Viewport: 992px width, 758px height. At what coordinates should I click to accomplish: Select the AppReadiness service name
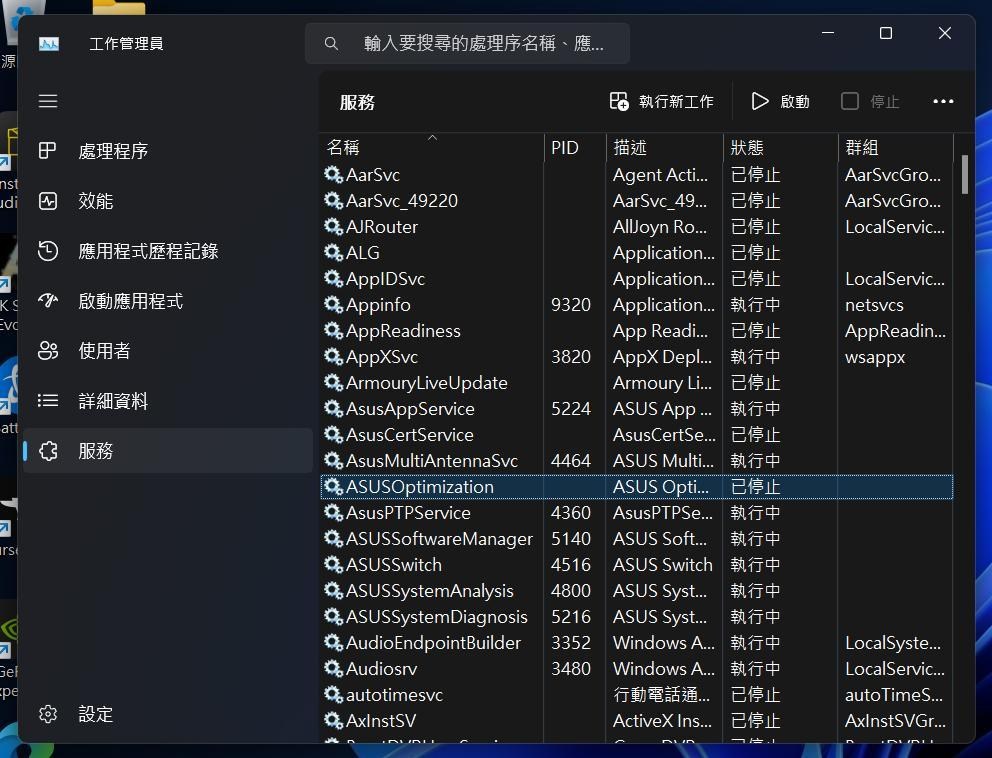click(403, 331)
